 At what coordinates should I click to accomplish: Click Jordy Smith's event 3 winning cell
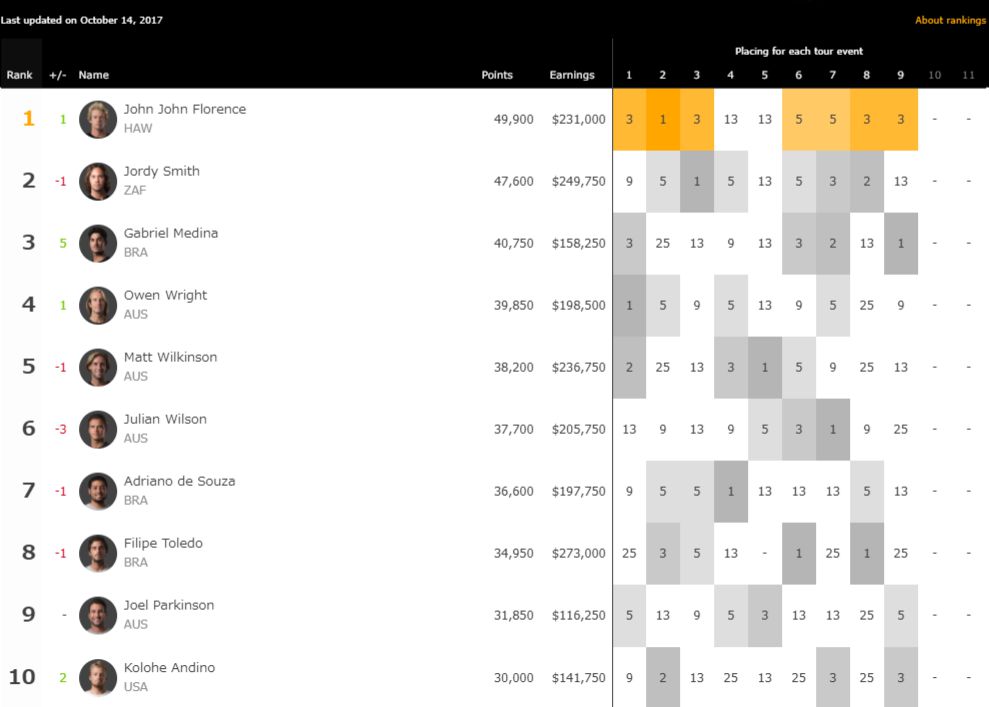tap(697, 181)
